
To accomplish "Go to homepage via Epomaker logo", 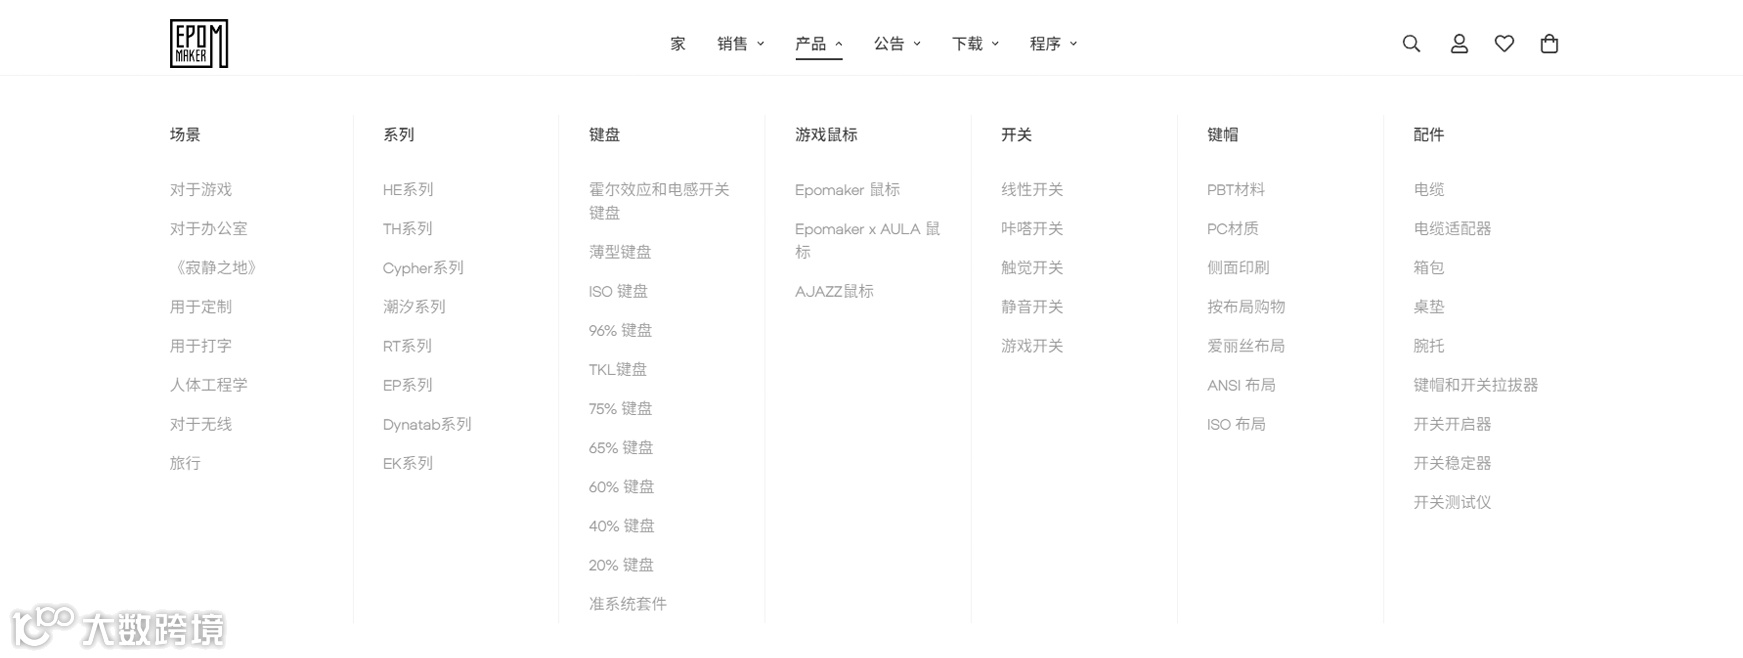I will 199,44.
